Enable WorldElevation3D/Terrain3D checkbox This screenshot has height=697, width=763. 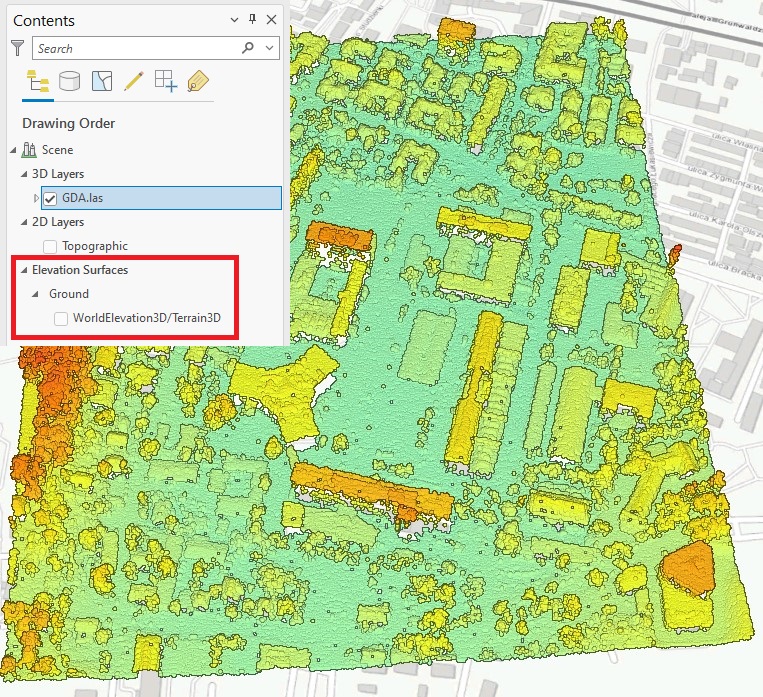[x=61, y=318]
